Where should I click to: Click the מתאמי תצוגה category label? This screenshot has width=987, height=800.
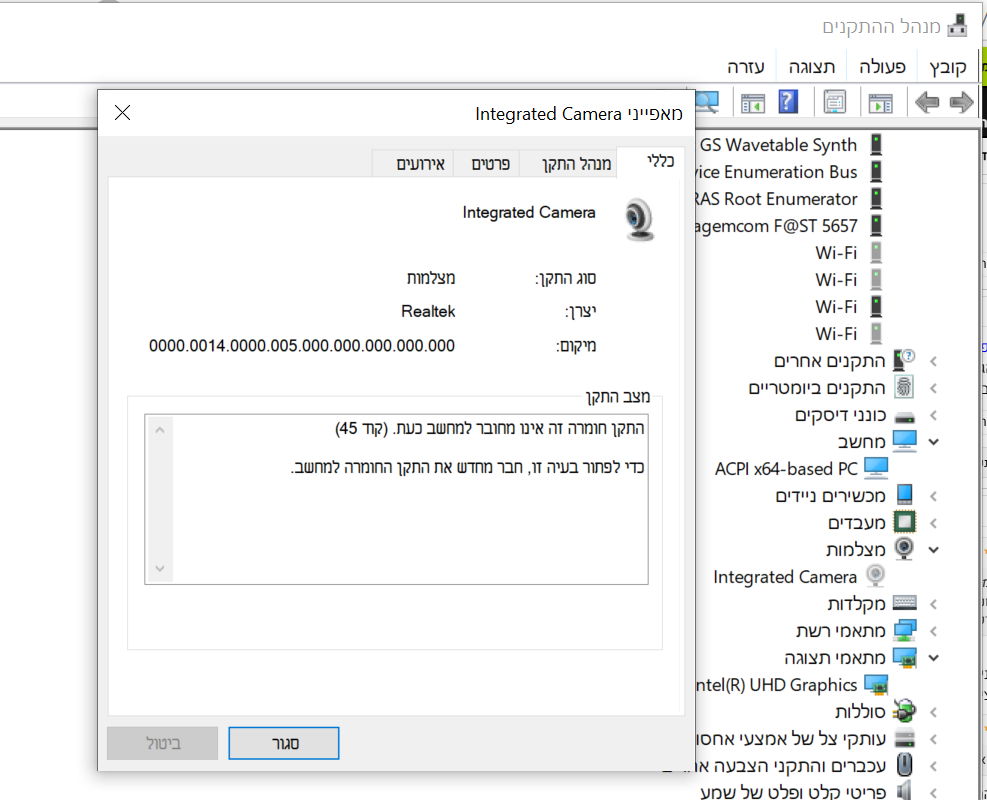coord(835,658)
